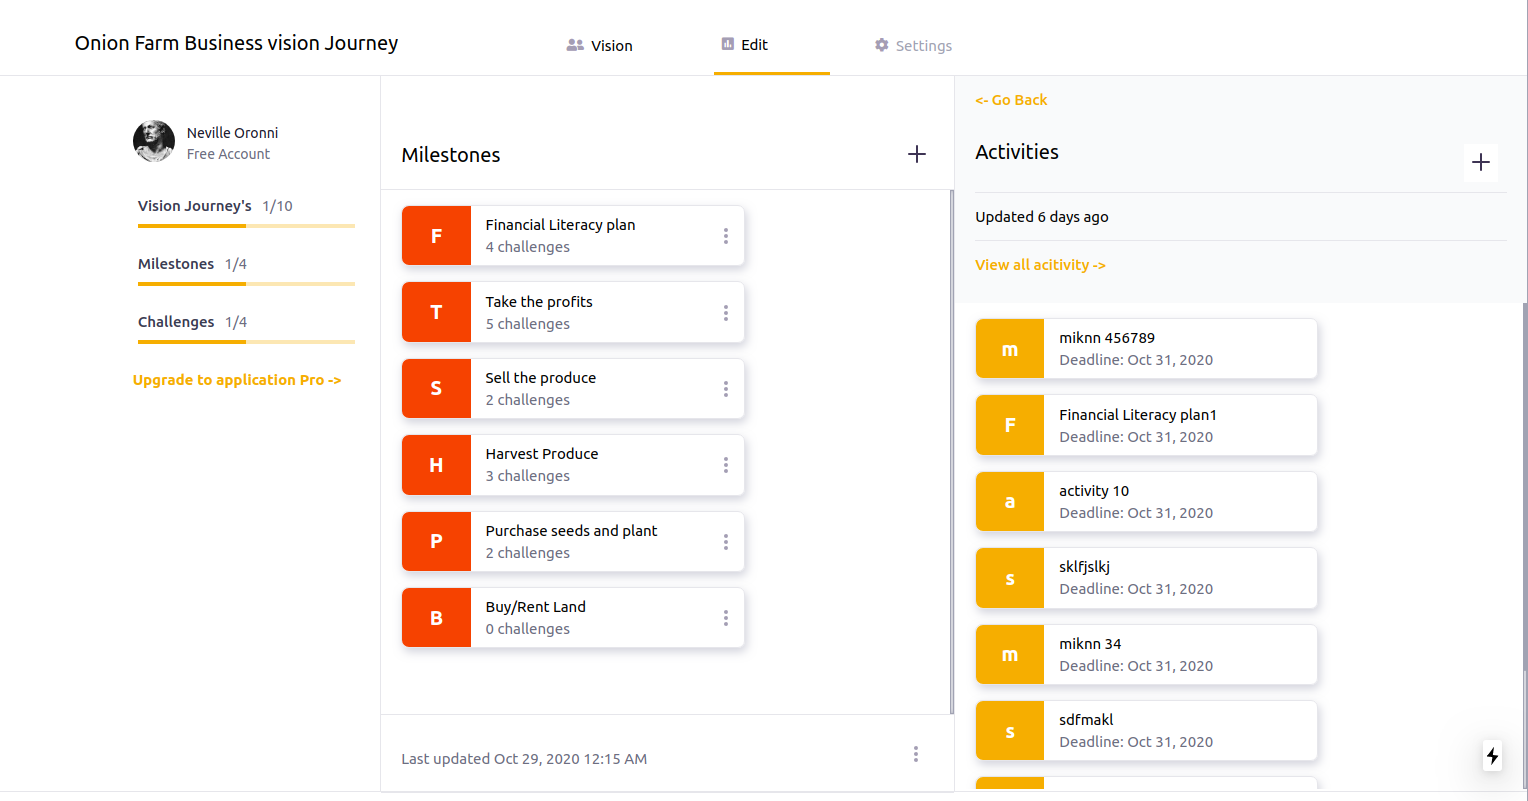This screenshot has height=801, width=1528.
Task: Open the three-dot menu beside Last updated
Action: (x=915, y=754)
